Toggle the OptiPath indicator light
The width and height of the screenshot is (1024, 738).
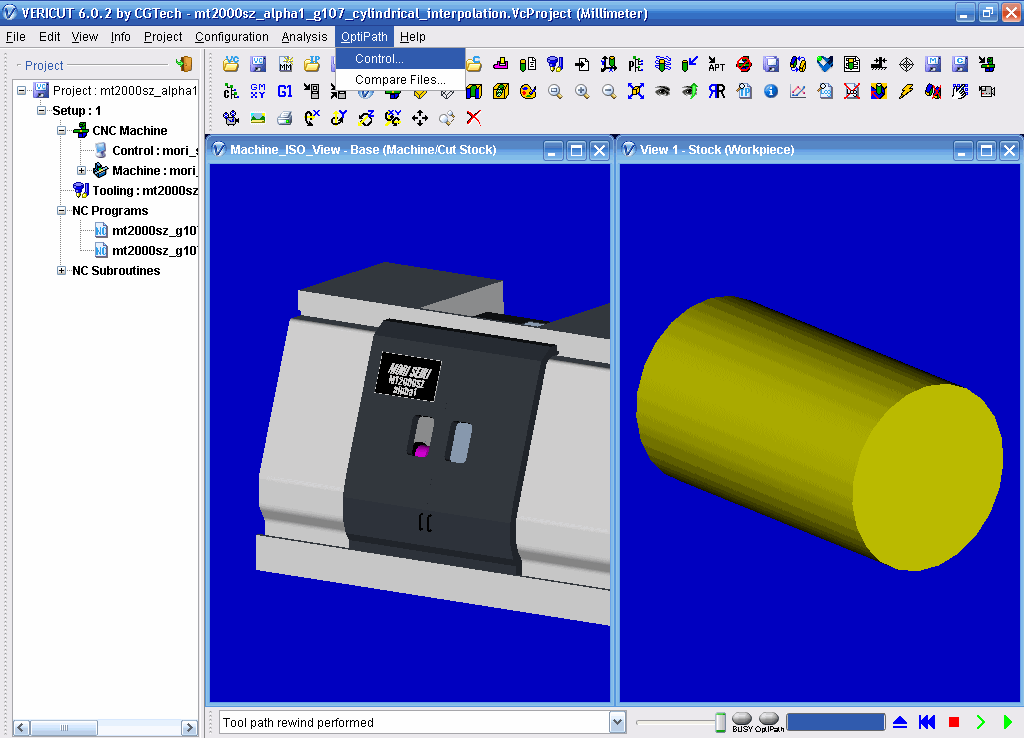769,718
